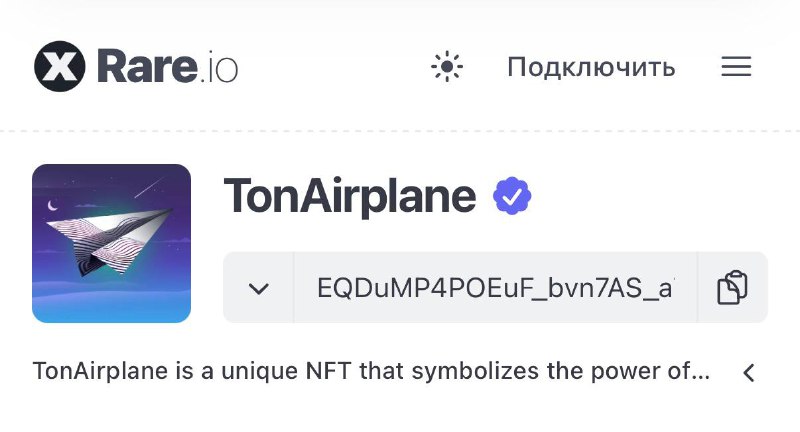The width and height of the screenshot is (800, 432).
Task: Open the TonAirplane collection thumbnail
Action: [x=111, y=243]
